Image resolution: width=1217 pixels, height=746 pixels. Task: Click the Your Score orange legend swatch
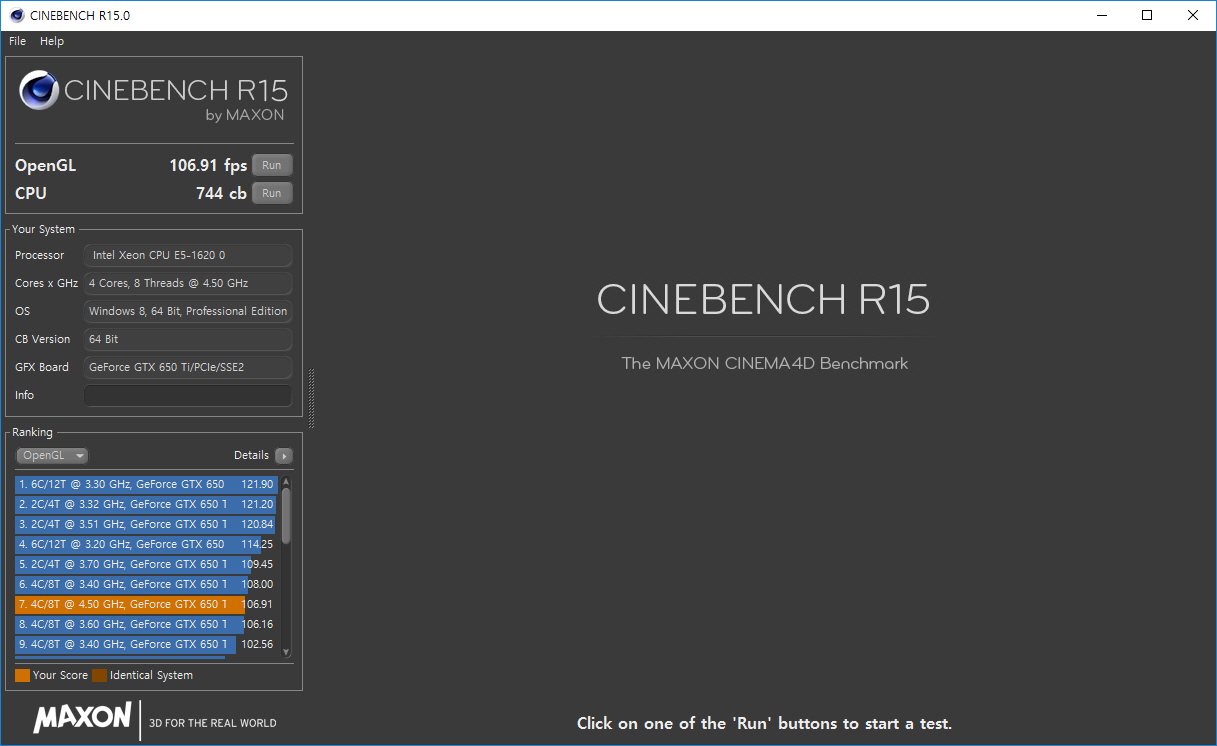click(22, 675)
